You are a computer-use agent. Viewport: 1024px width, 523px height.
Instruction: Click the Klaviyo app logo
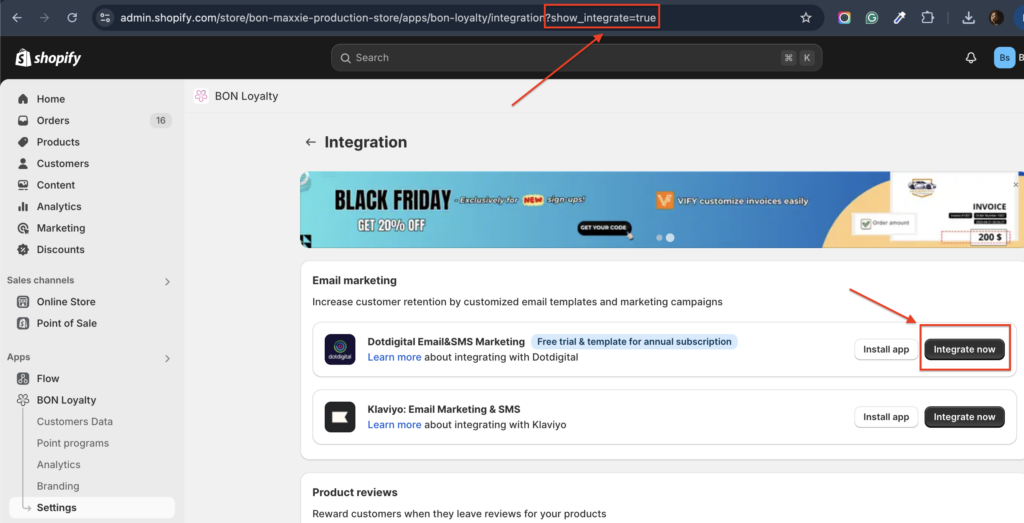[x=340, y=417]
